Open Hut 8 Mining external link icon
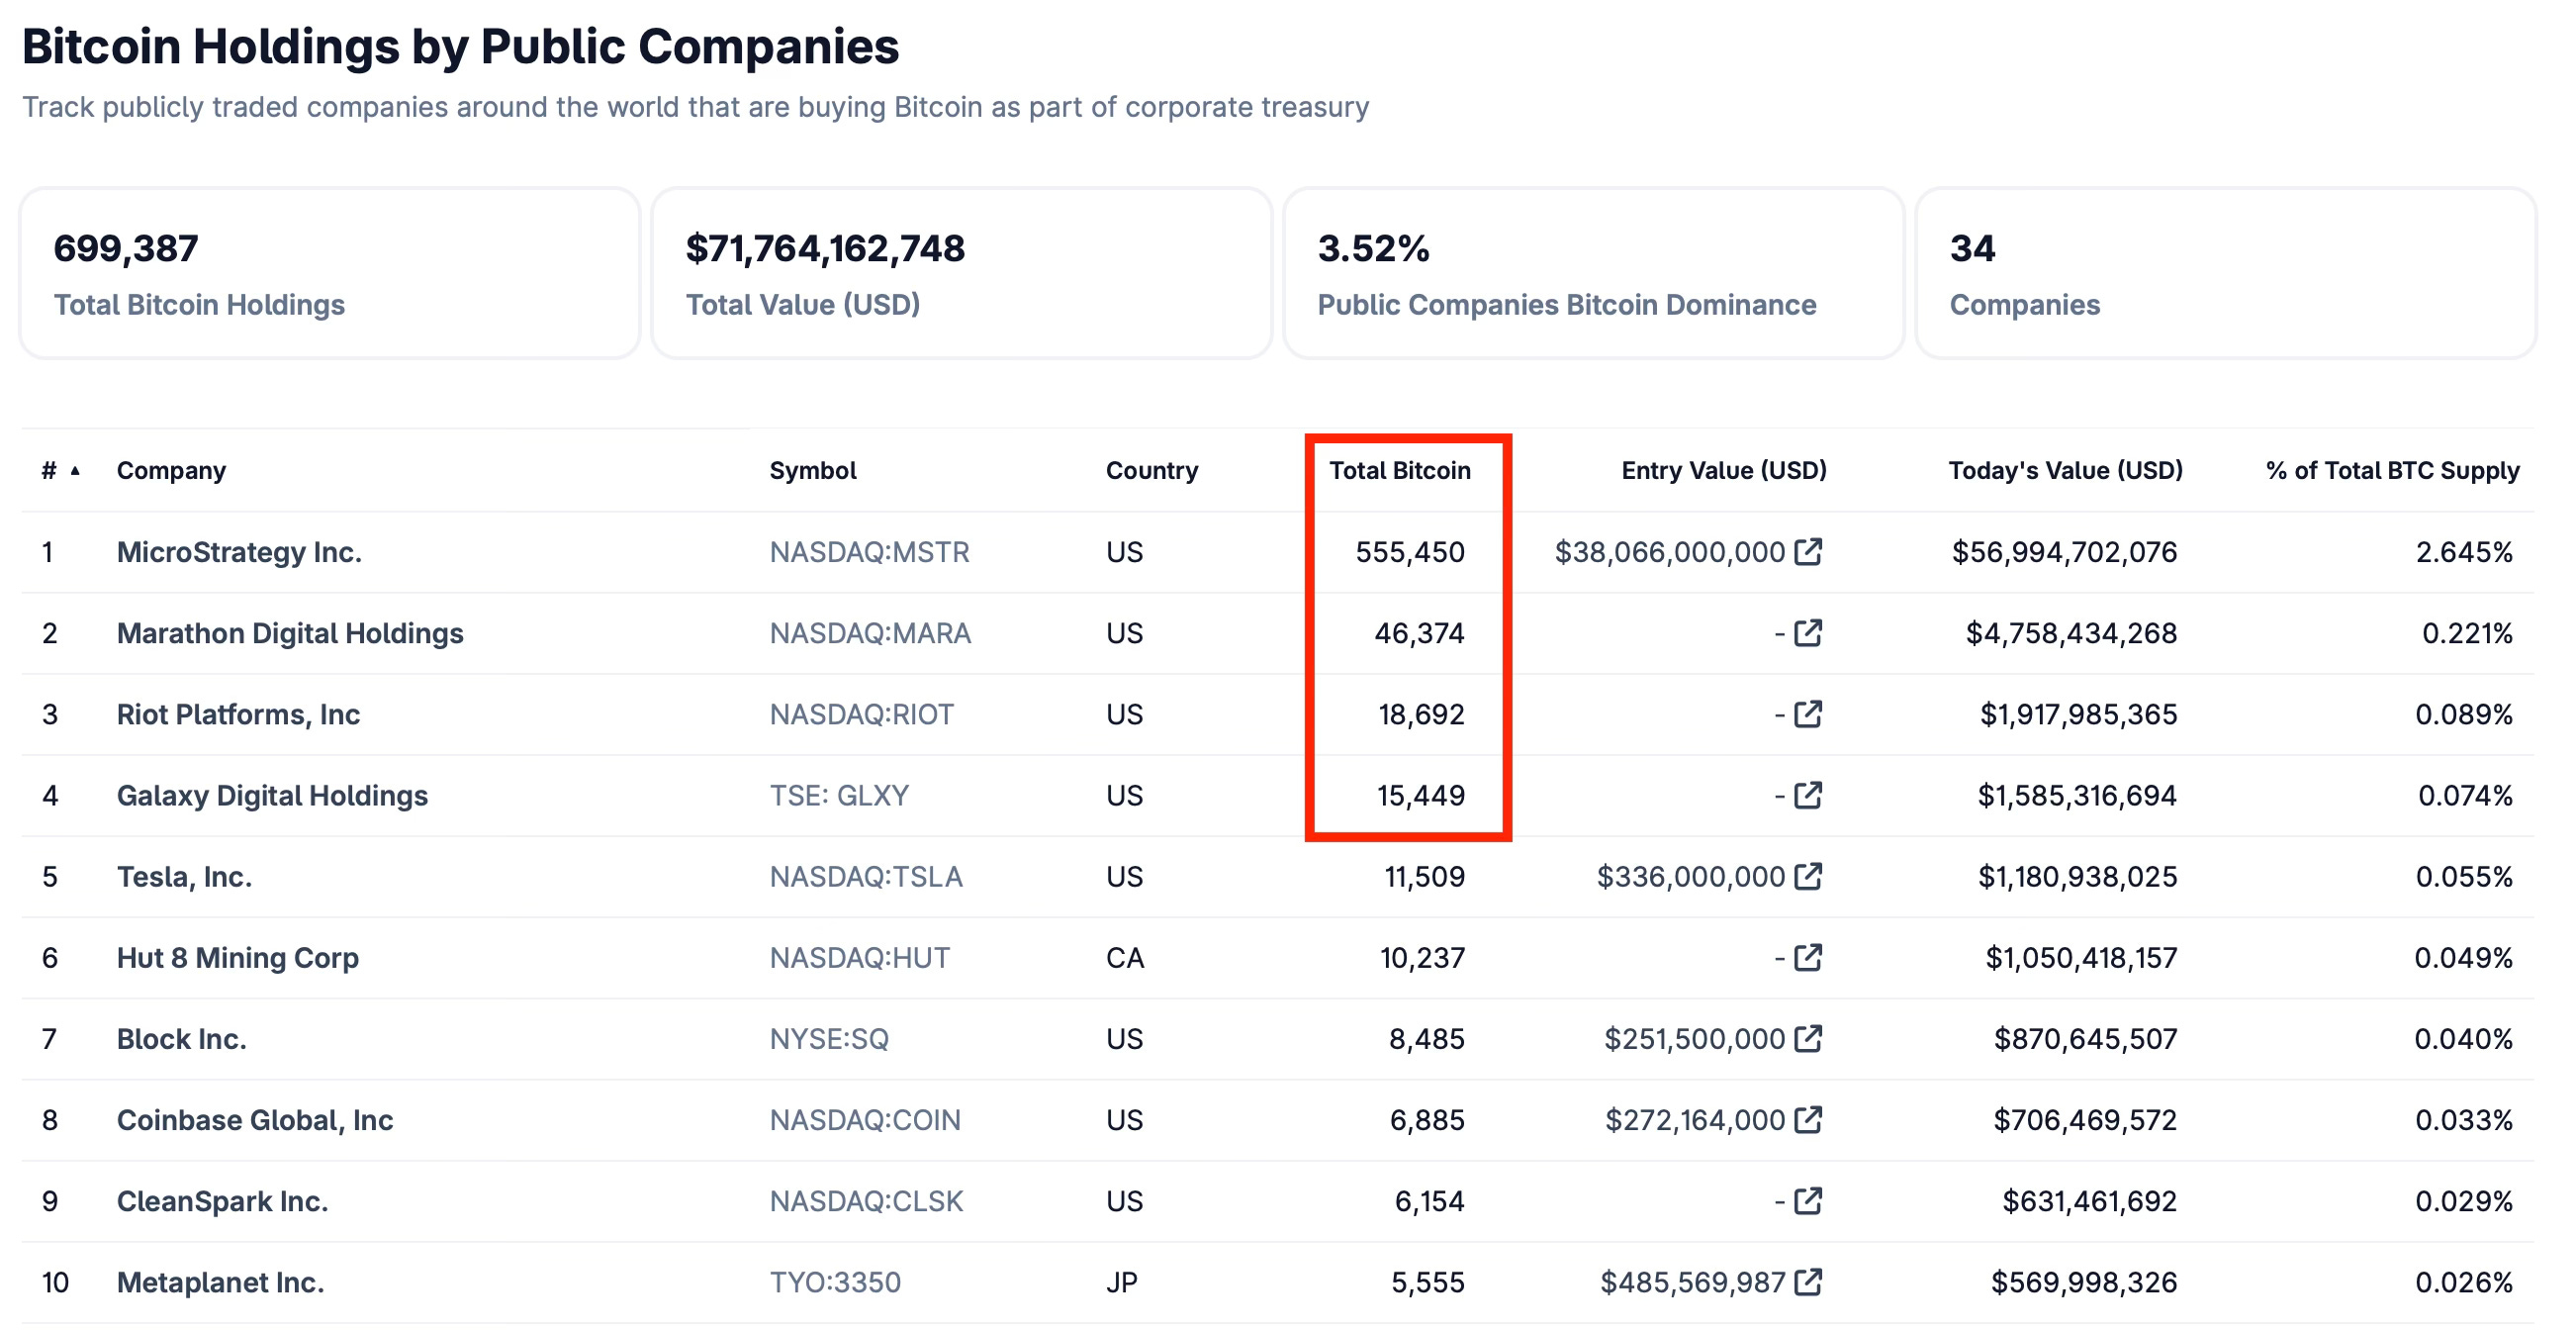Image resolution: width=2576 pixels, height=1330 pixels. tap(1808, 957)
